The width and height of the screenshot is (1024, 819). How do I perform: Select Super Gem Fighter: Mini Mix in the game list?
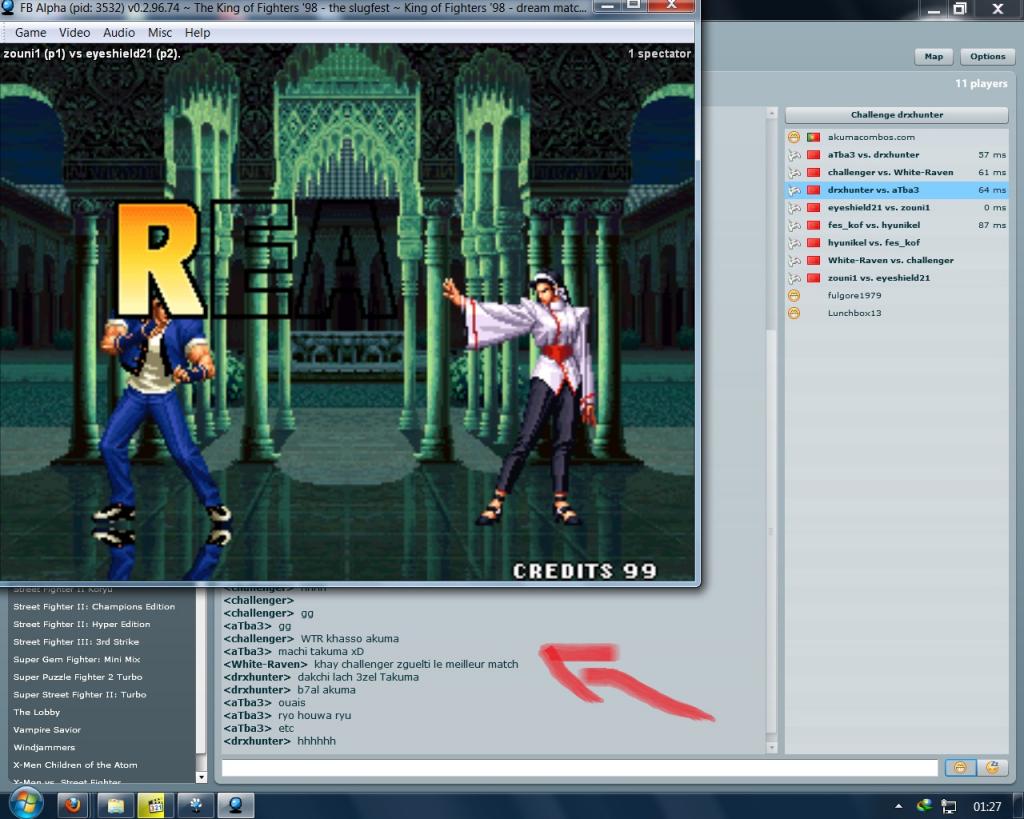[76, 660]
